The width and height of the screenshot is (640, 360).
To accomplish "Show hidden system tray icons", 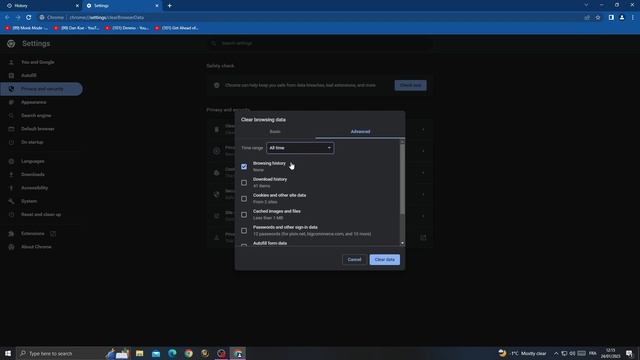I will pos(556,353).
